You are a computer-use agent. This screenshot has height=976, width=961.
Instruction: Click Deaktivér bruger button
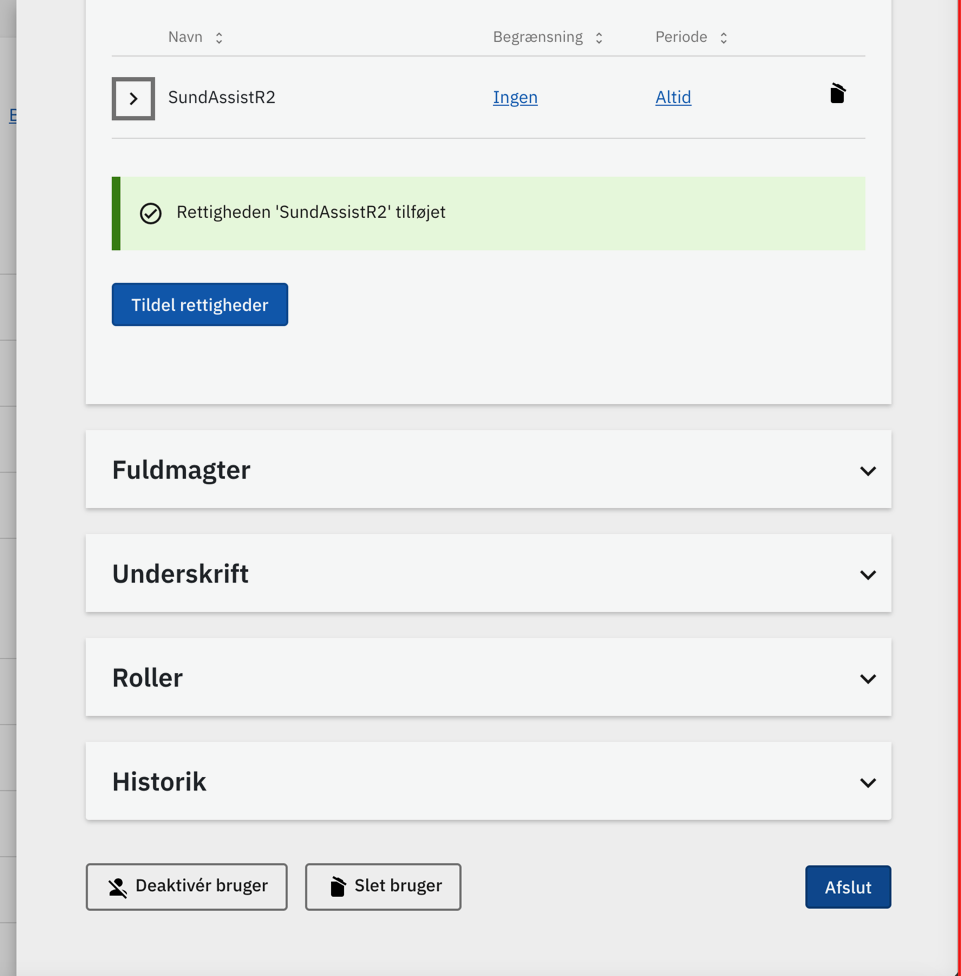(x=187, y=887)
